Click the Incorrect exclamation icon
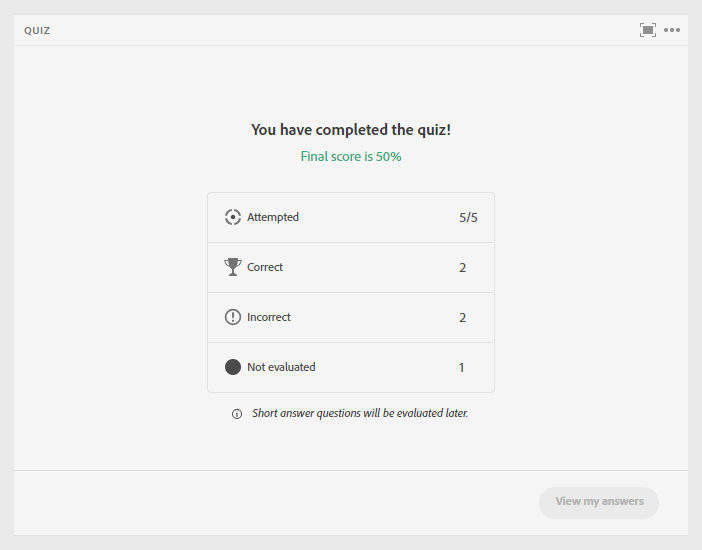The height and width of the screenshot is (550, 702). click(233, 317)
